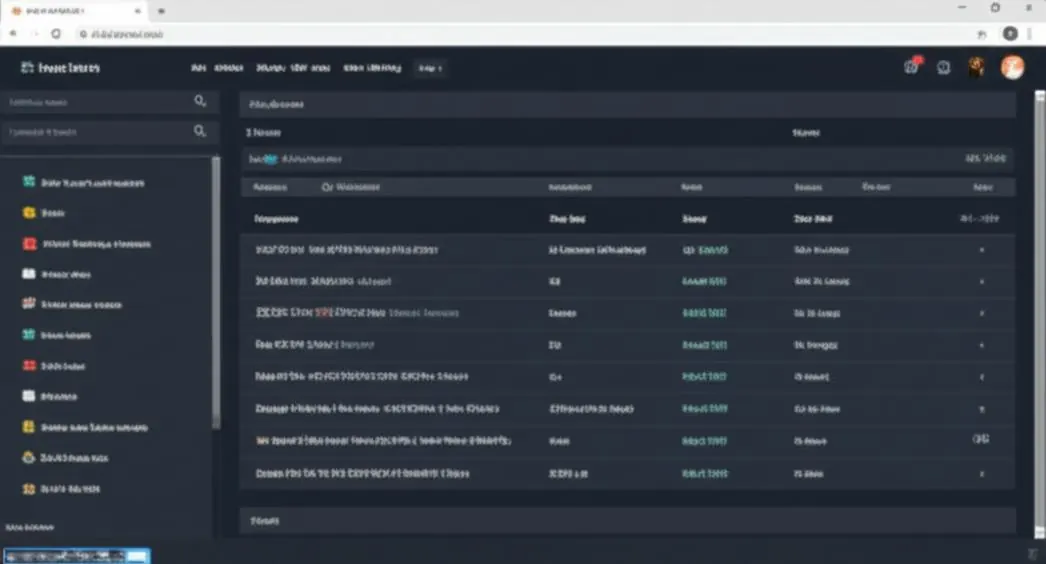This screenshot has height=564, width=1046.
Task: Open the orange user avatar menu
Action: [x=1012, y=67]
